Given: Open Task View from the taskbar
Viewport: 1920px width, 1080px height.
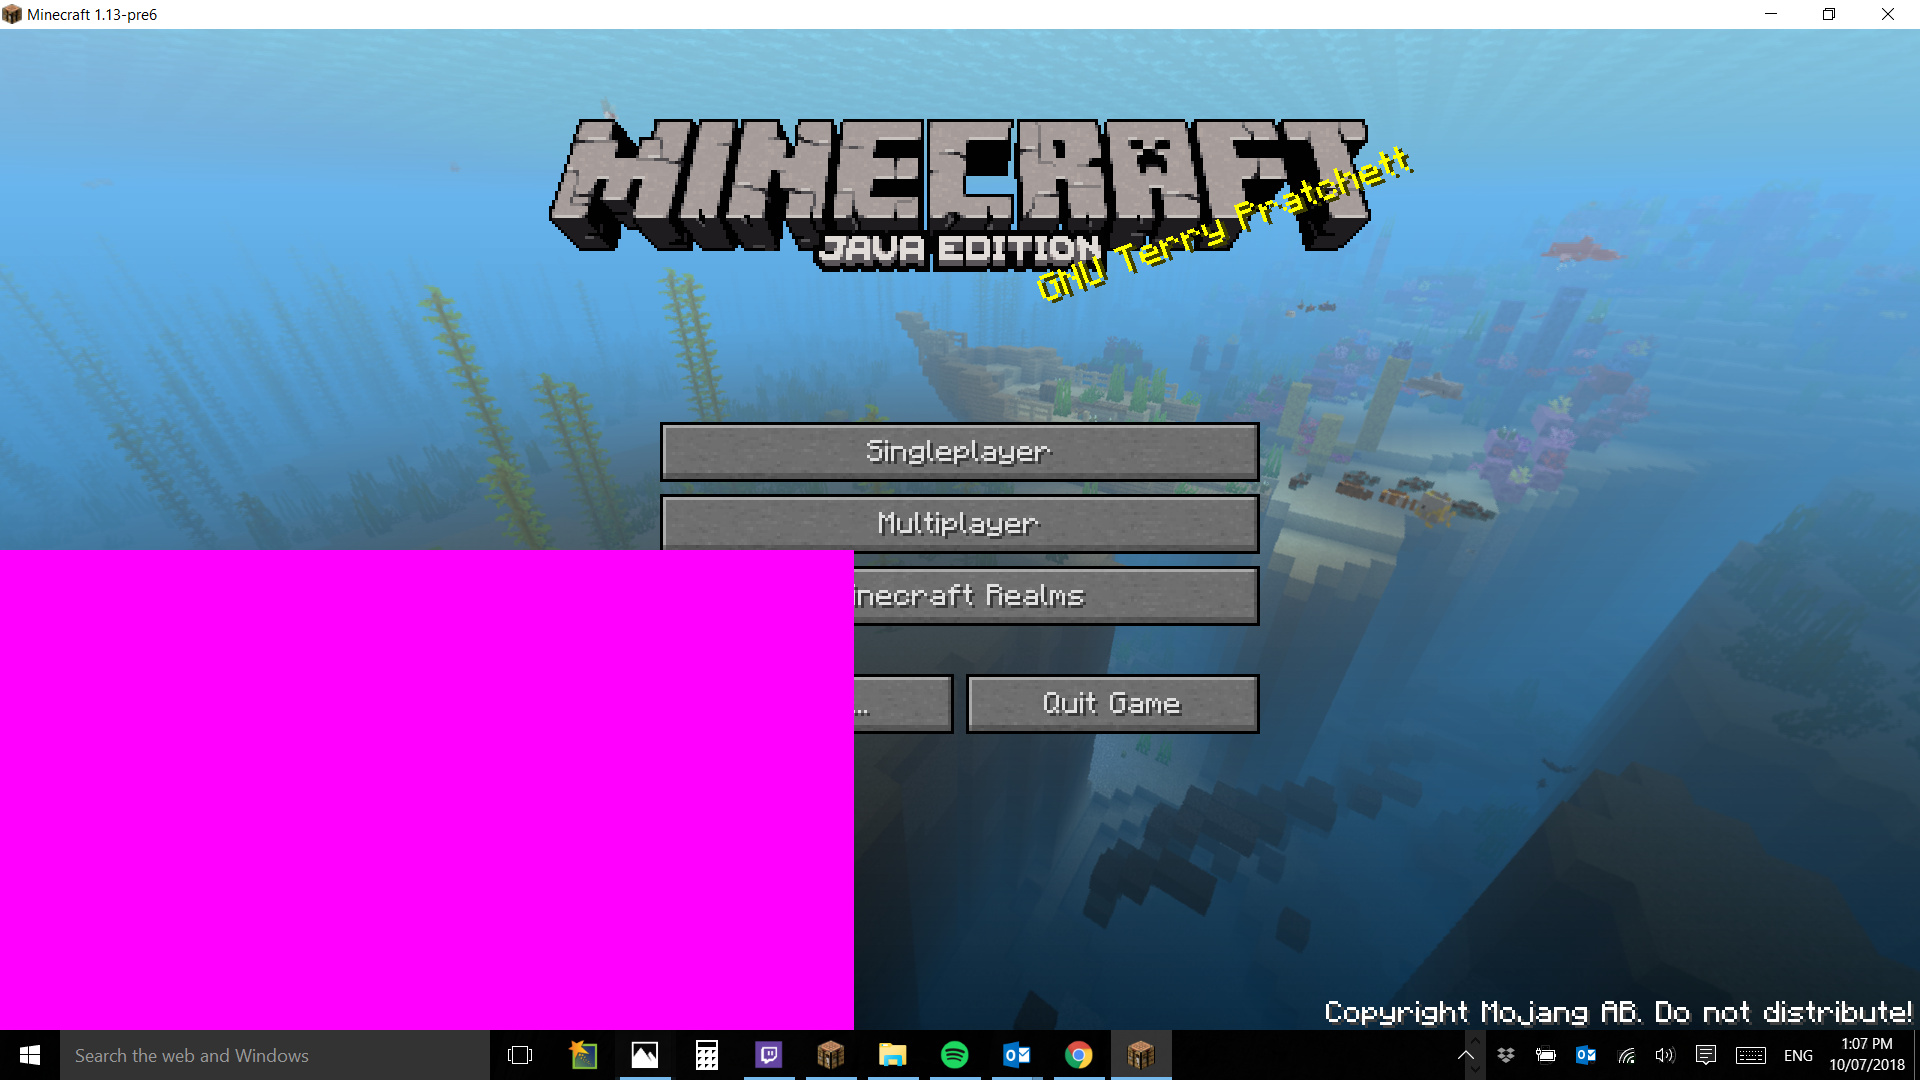Looking at the screenshot, I should 520,1055.
